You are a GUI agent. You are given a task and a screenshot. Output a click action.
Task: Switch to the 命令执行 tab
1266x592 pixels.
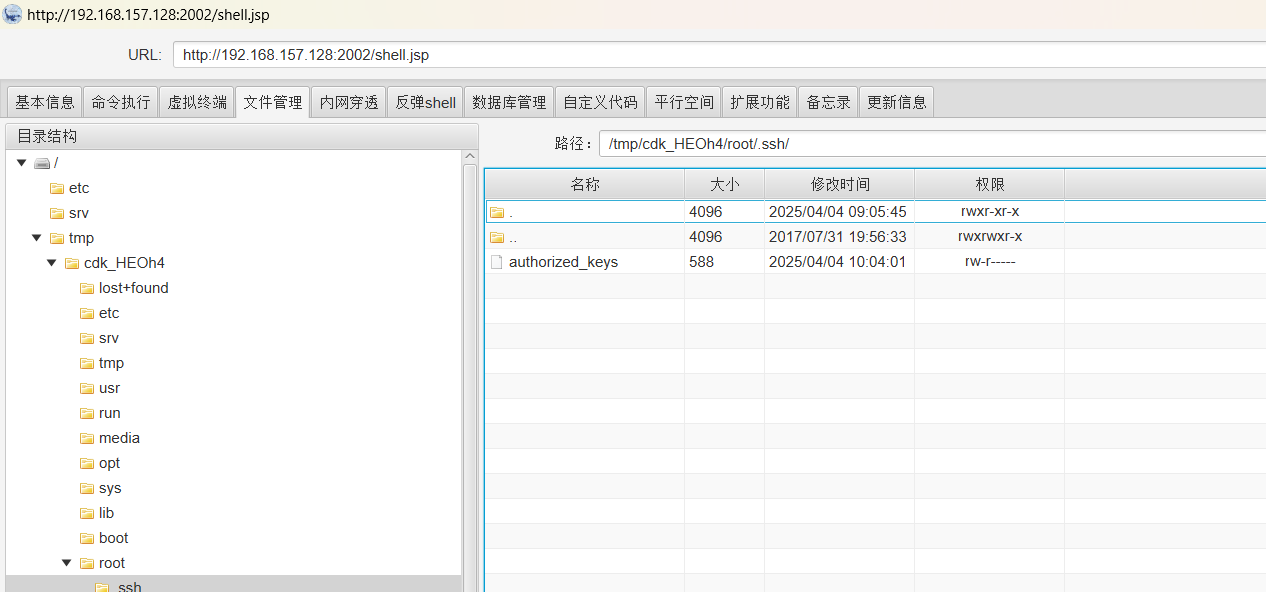[121, 102]
